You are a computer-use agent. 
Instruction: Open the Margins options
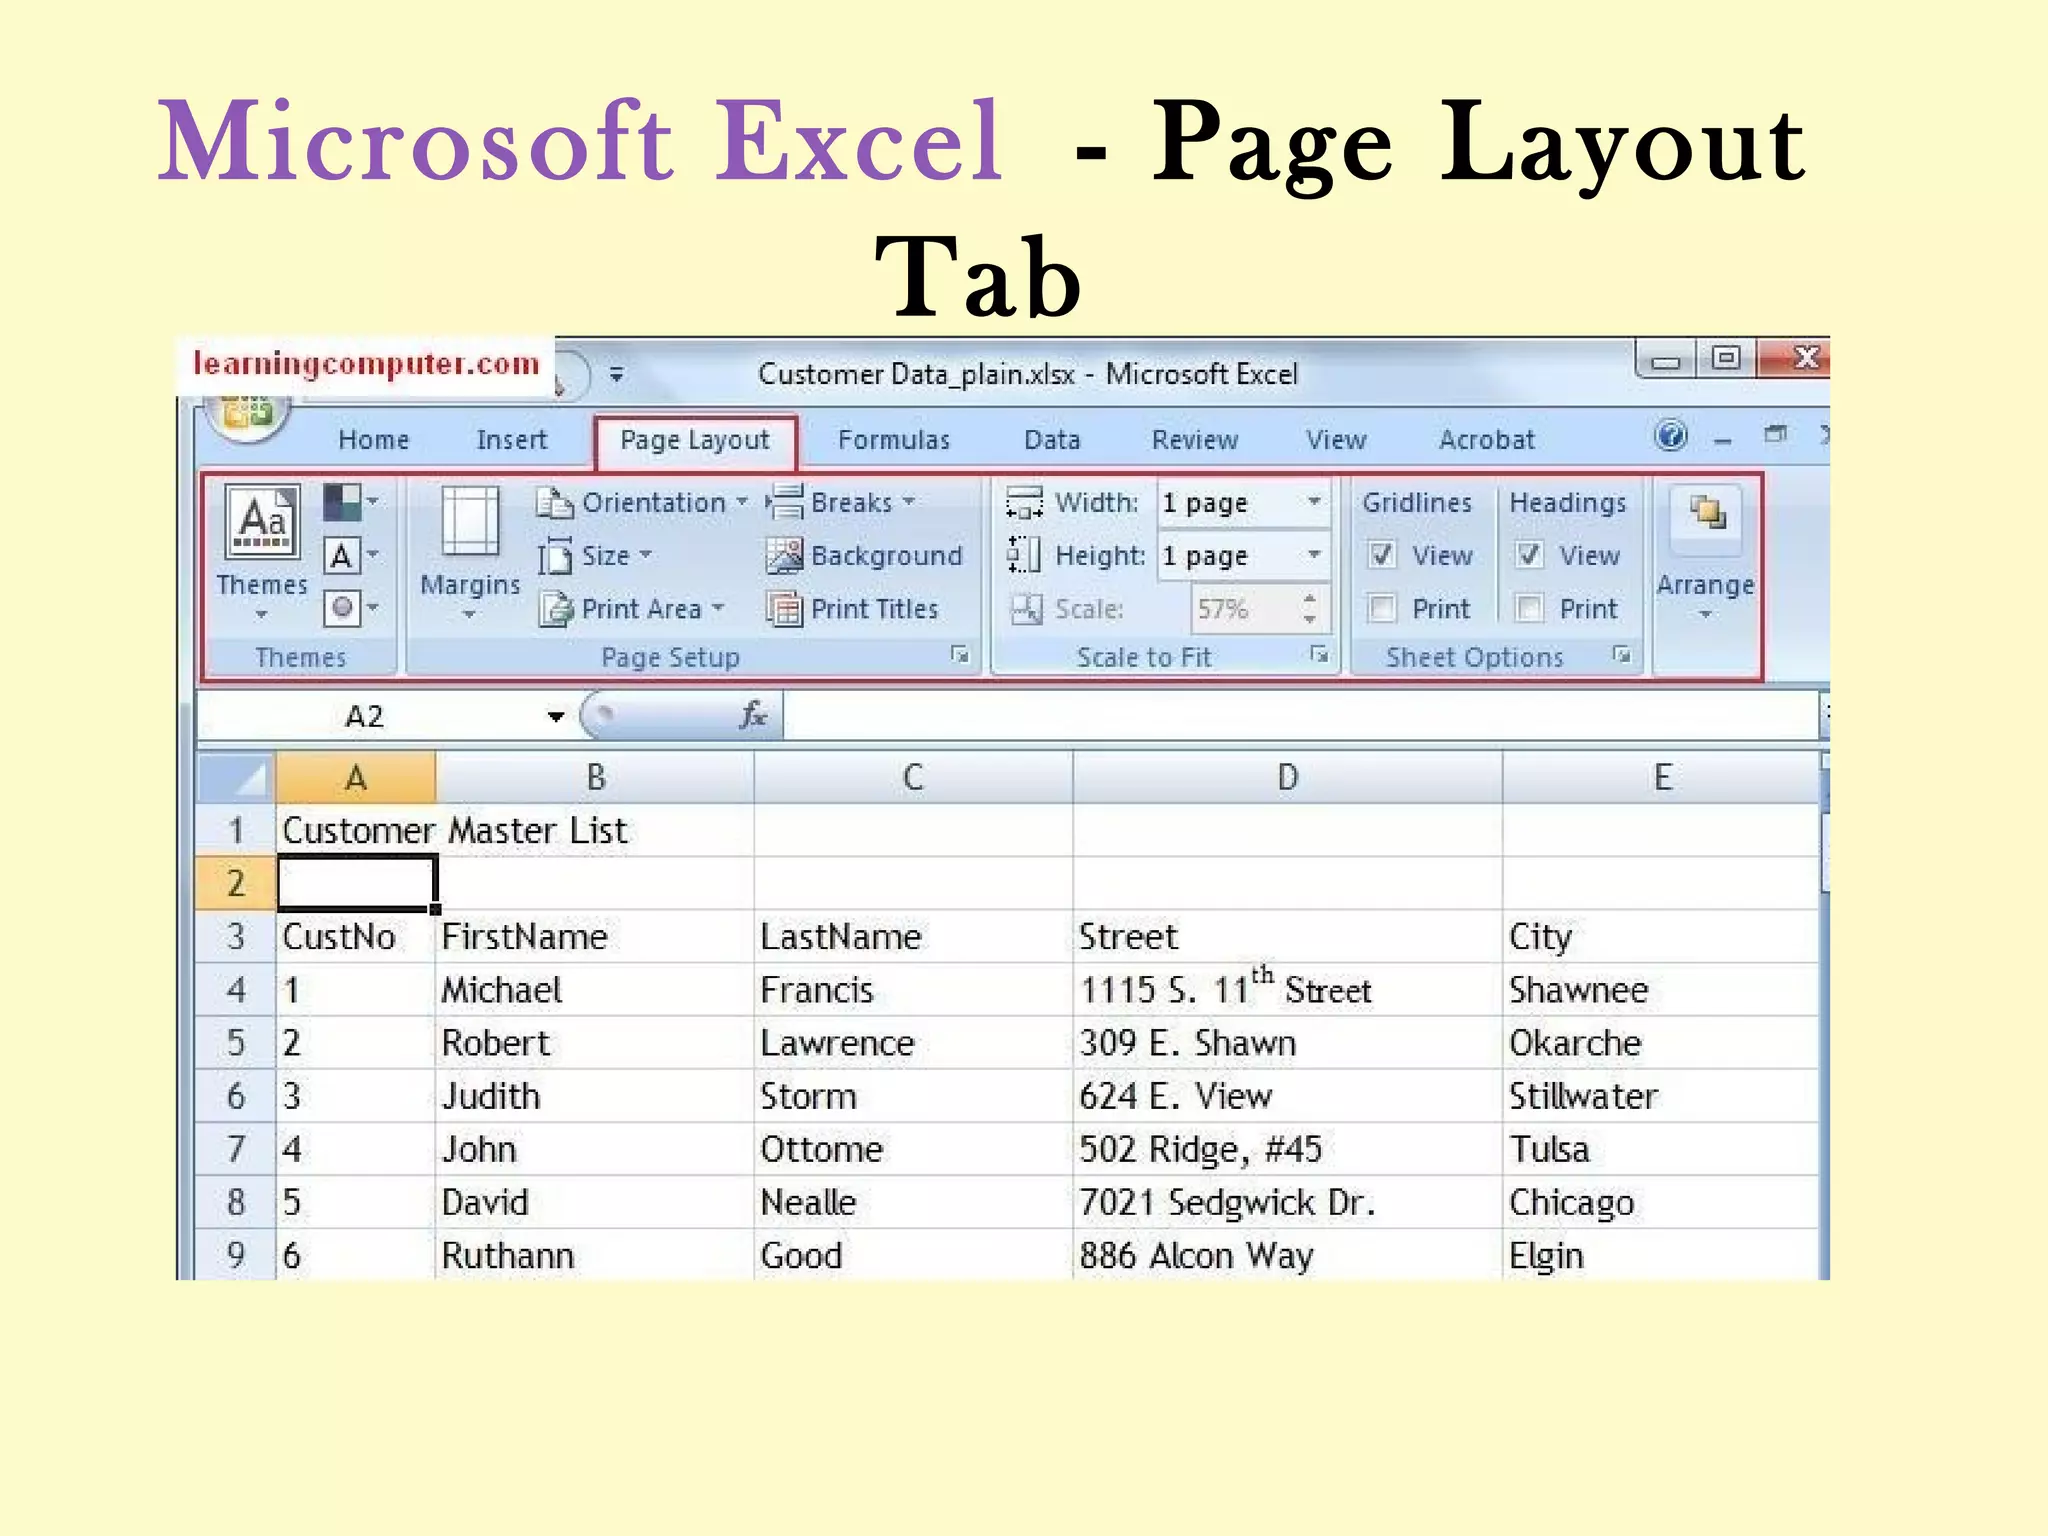pyautogui.click(x=470, y=550)
